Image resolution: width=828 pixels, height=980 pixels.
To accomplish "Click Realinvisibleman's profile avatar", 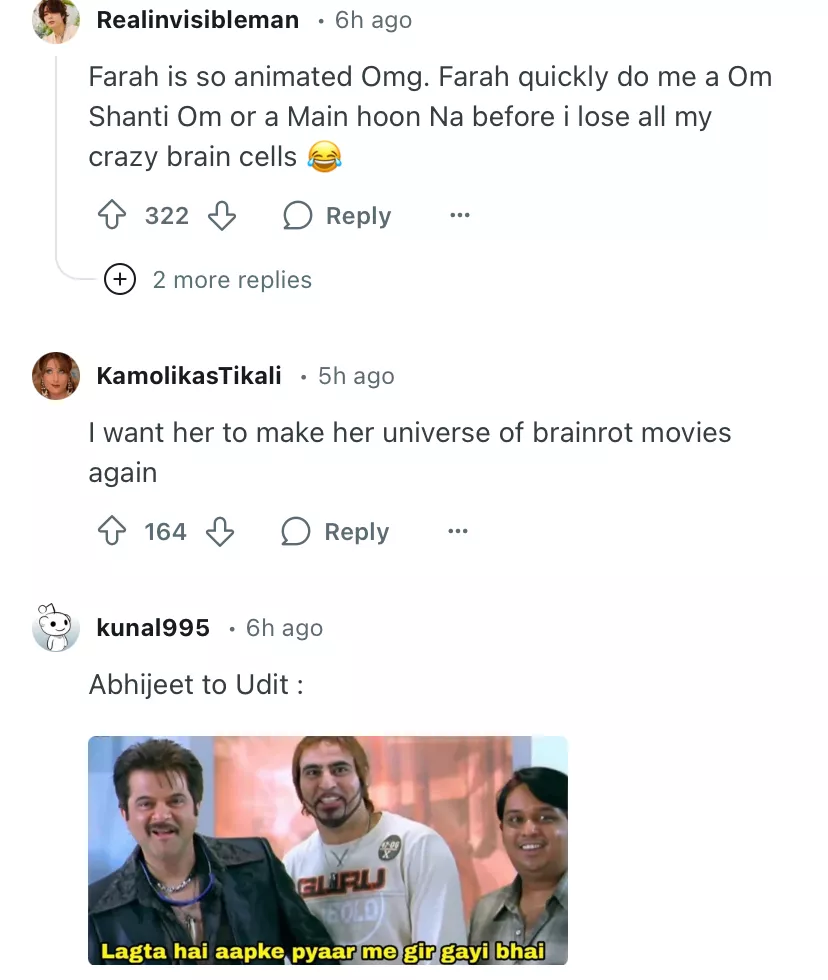I will pyautogui.click(x=56, y=20).
